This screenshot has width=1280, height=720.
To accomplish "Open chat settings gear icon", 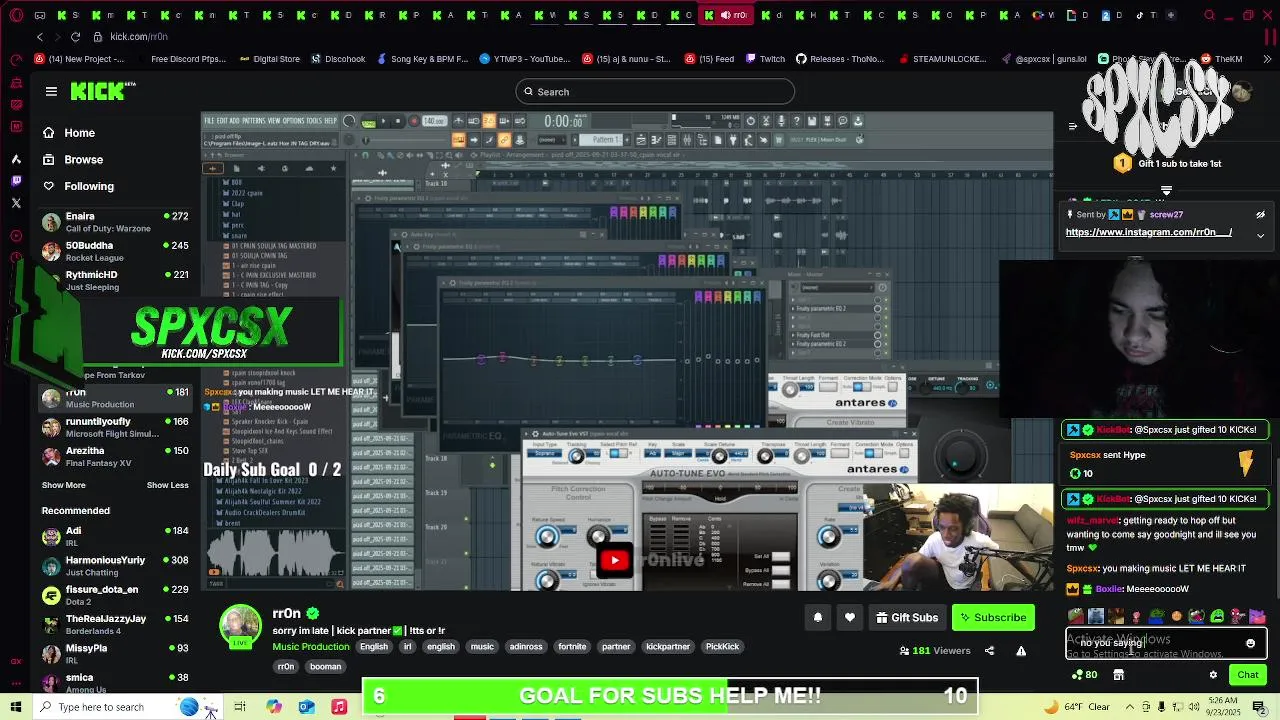I will 1213,675.
